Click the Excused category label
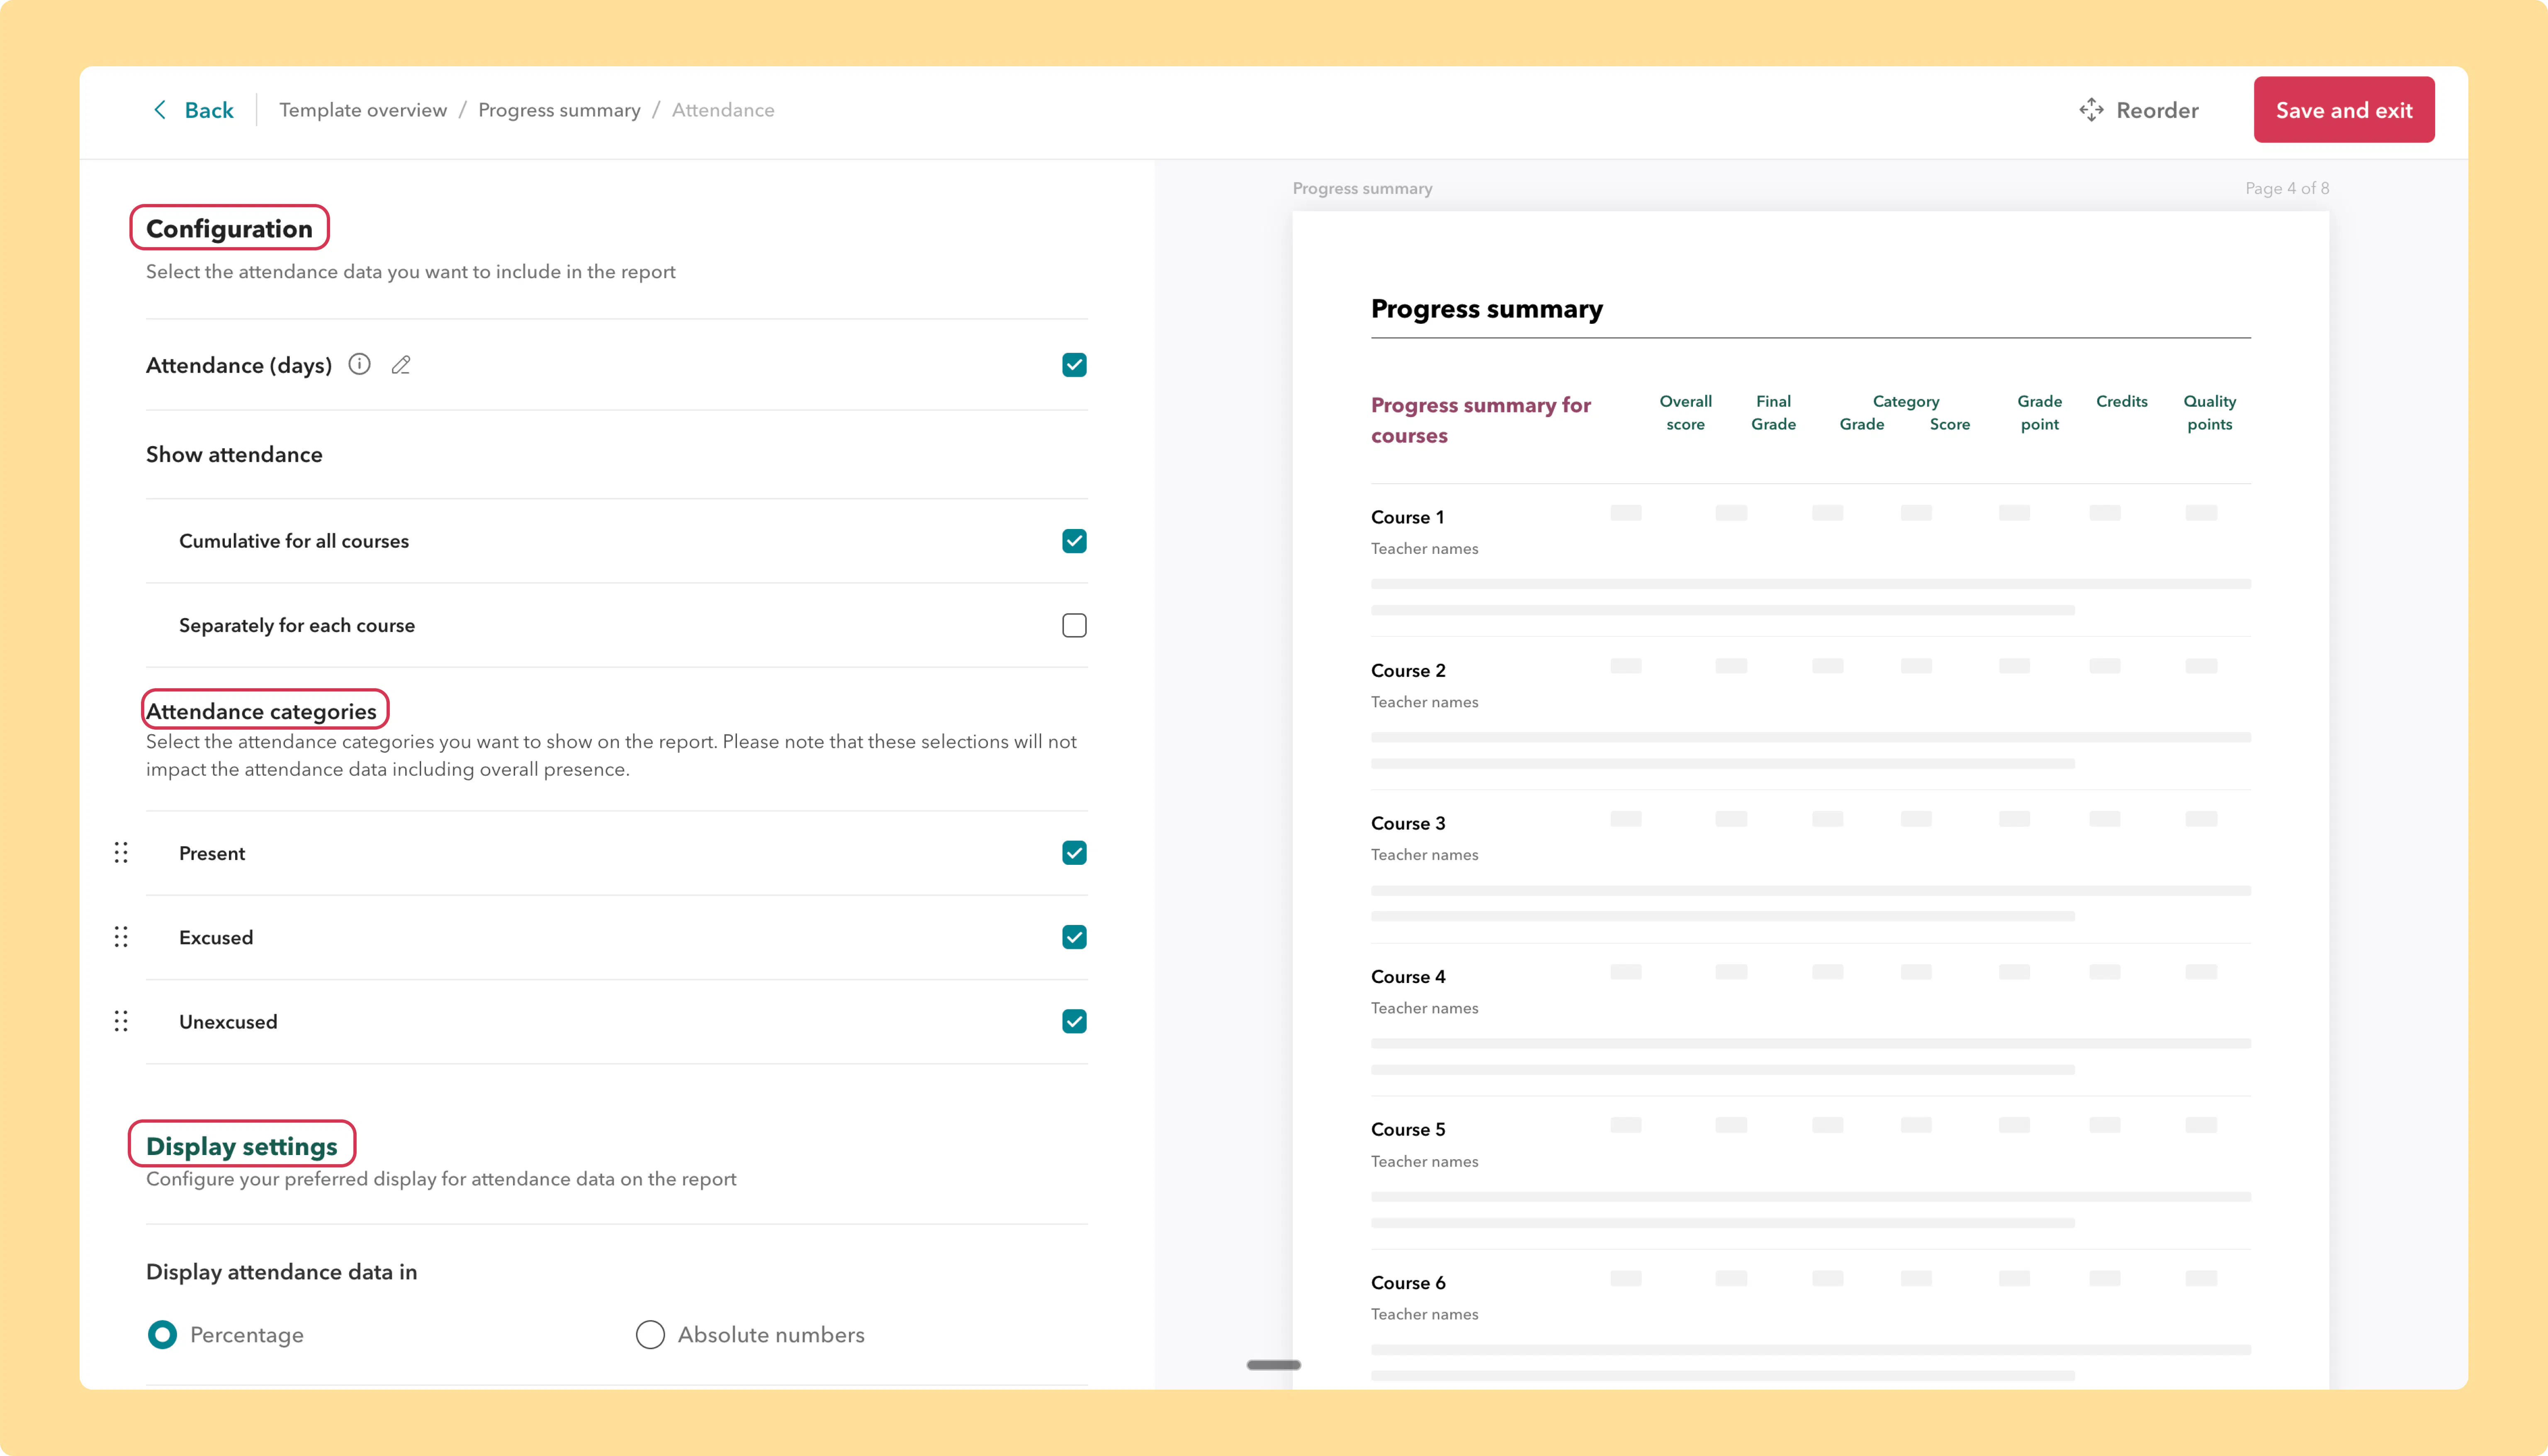Screen dimensions: 2548x1456 point(216,938)
